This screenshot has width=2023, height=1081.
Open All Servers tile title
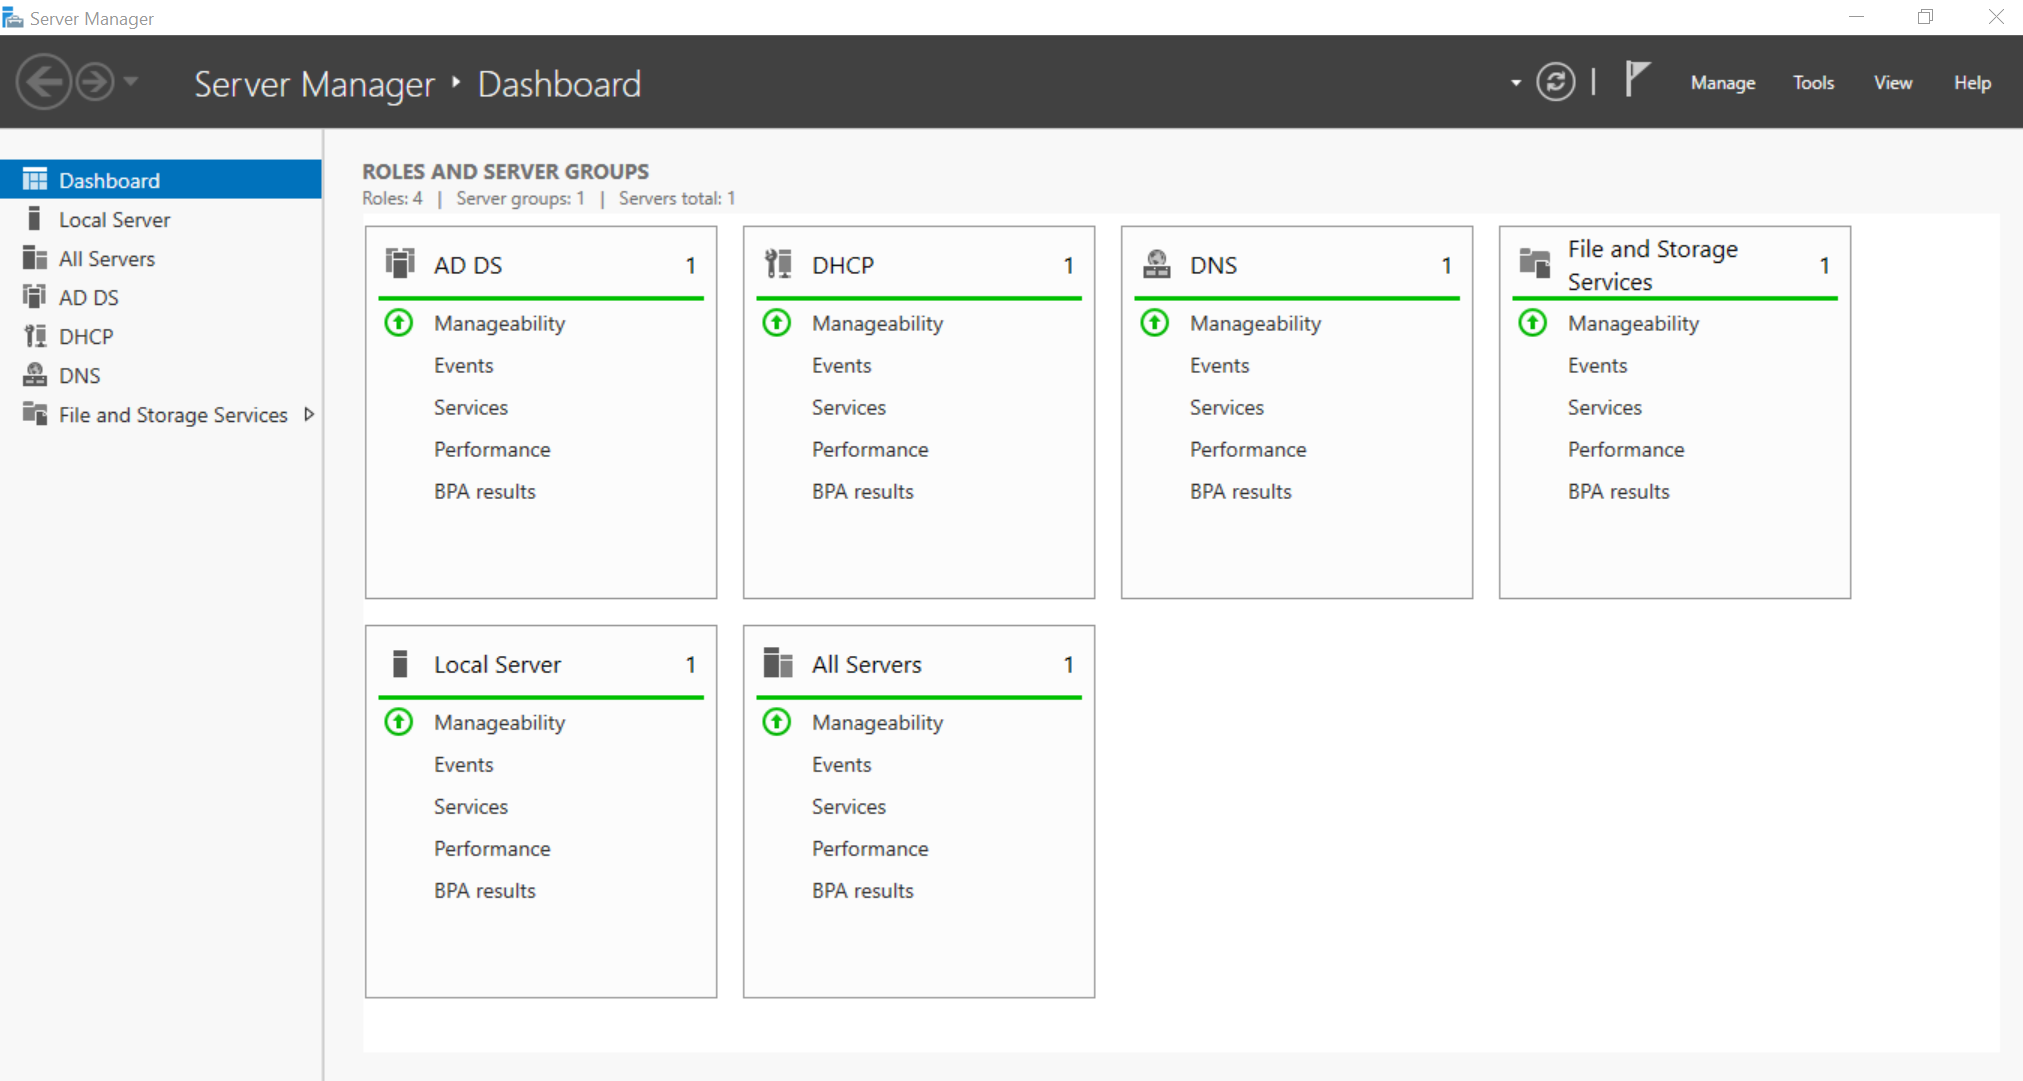pos(866,664)
